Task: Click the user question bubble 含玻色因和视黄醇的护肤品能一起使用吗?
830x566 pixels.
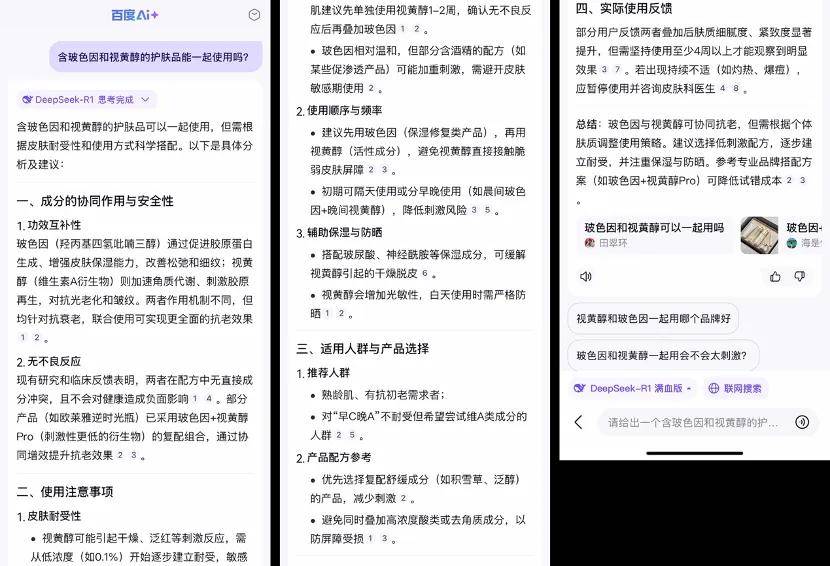Action: pyautogui.click(x=156, y=57)
